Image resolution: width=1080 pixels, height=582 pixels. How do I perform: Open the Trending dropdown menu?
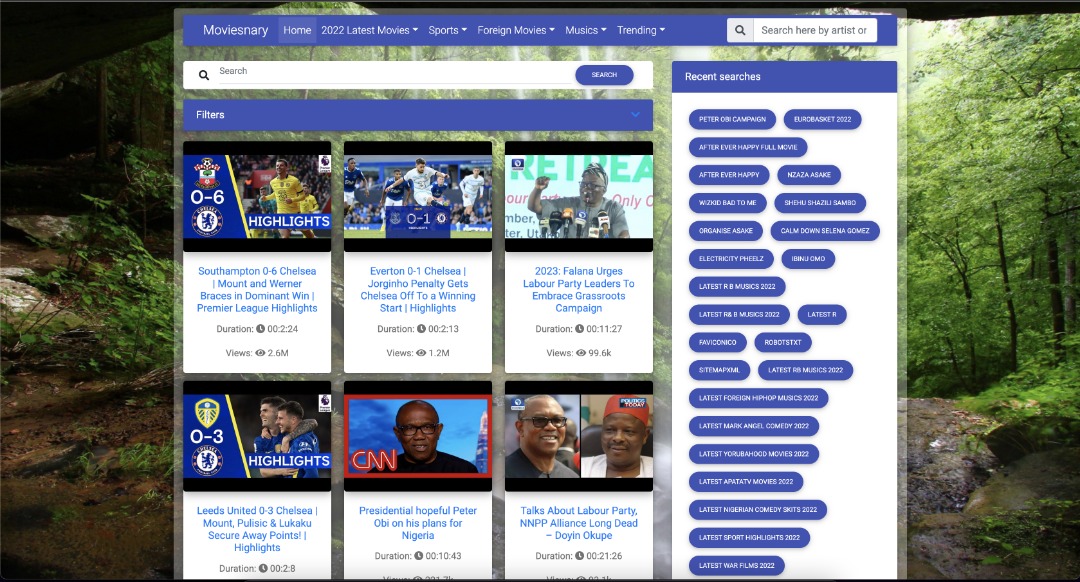(x=641, y=30)
